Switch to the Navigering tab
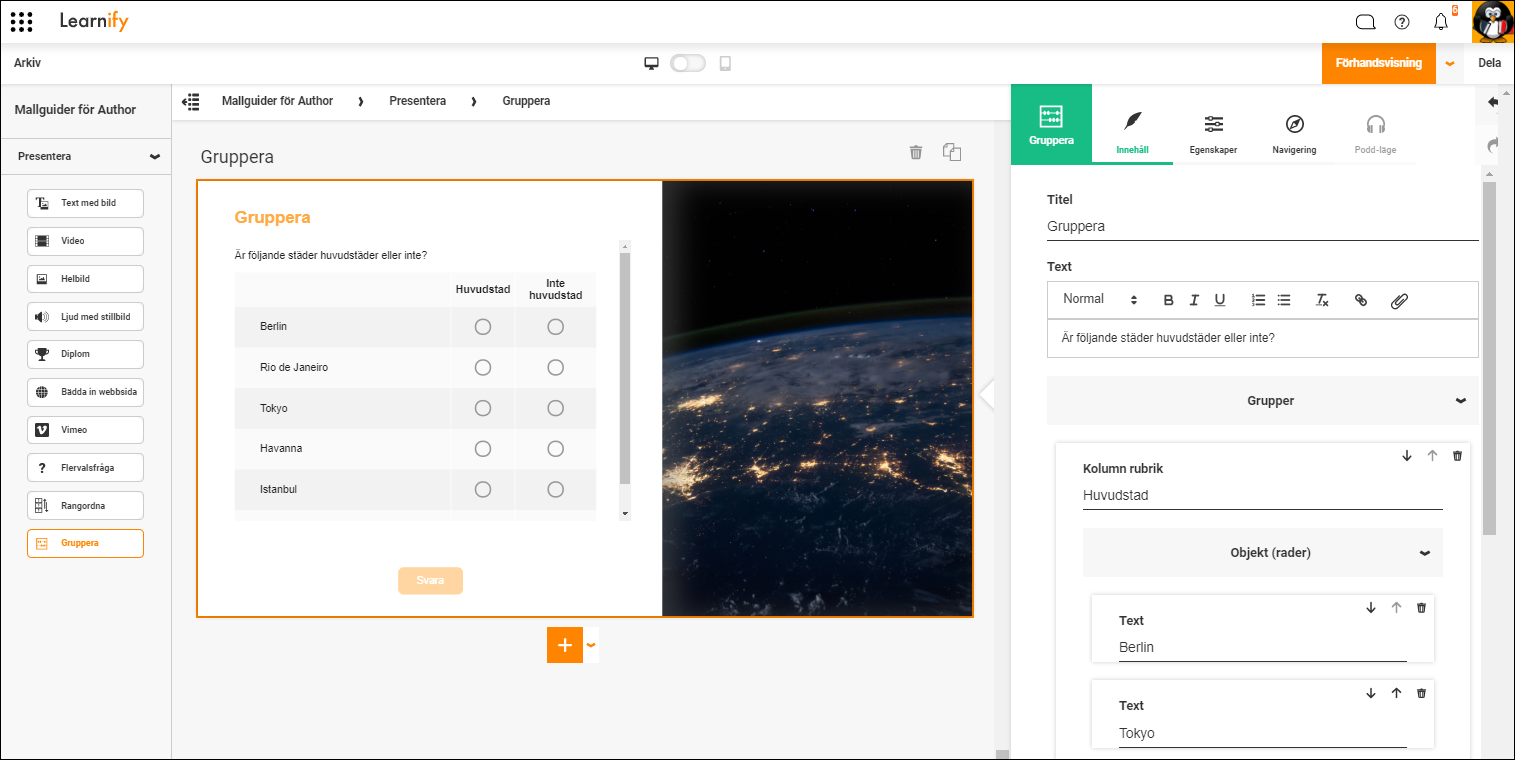Image resolution: width=1515 pixels, height=760 pixels. [1294, 133]
